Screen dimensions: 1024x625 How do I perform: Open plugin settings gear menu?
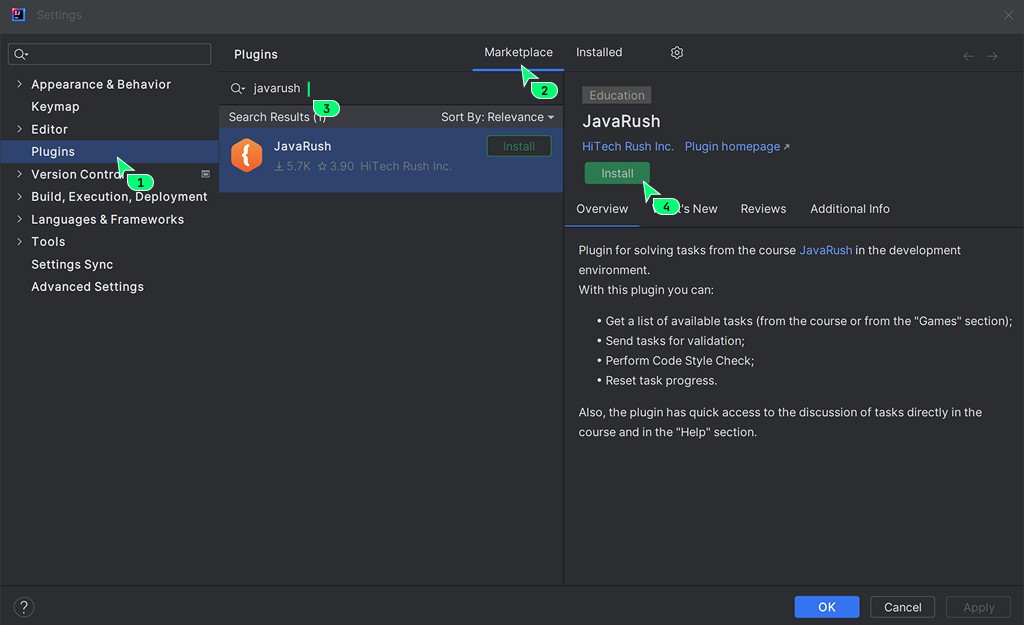pos(677,53)
